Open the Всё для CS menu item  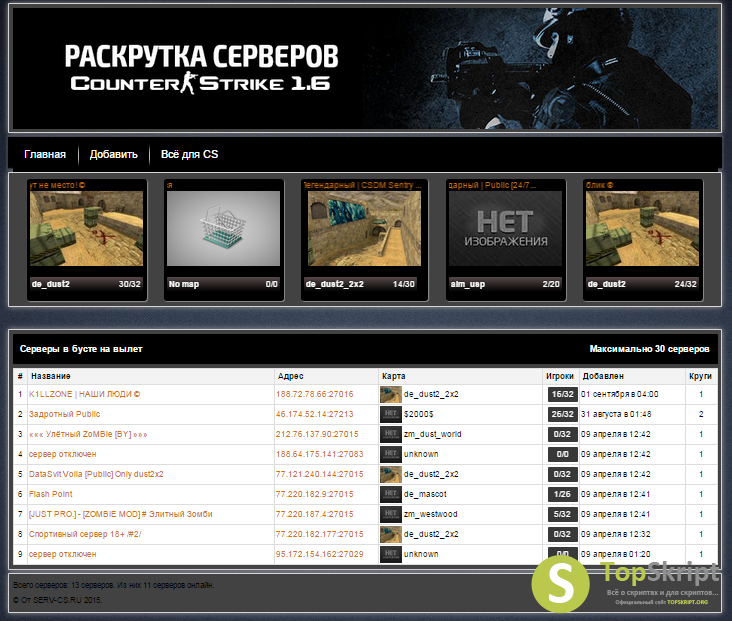(x=189, y=155)
